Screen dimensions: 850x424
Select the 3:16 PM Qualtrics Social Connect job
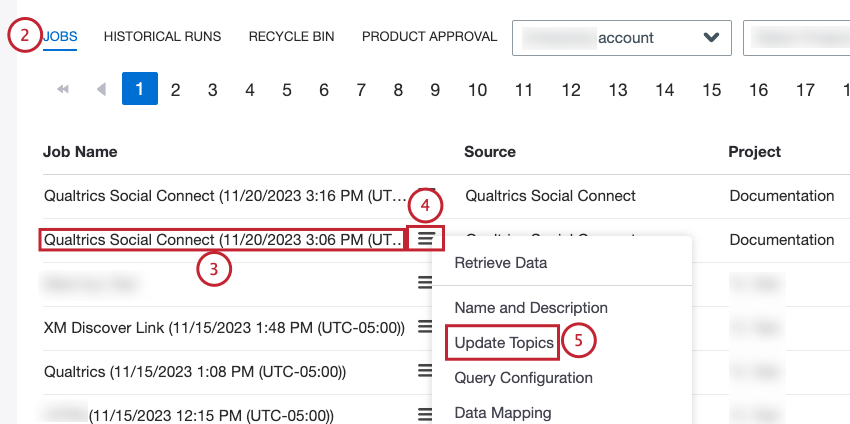point(224,196)
